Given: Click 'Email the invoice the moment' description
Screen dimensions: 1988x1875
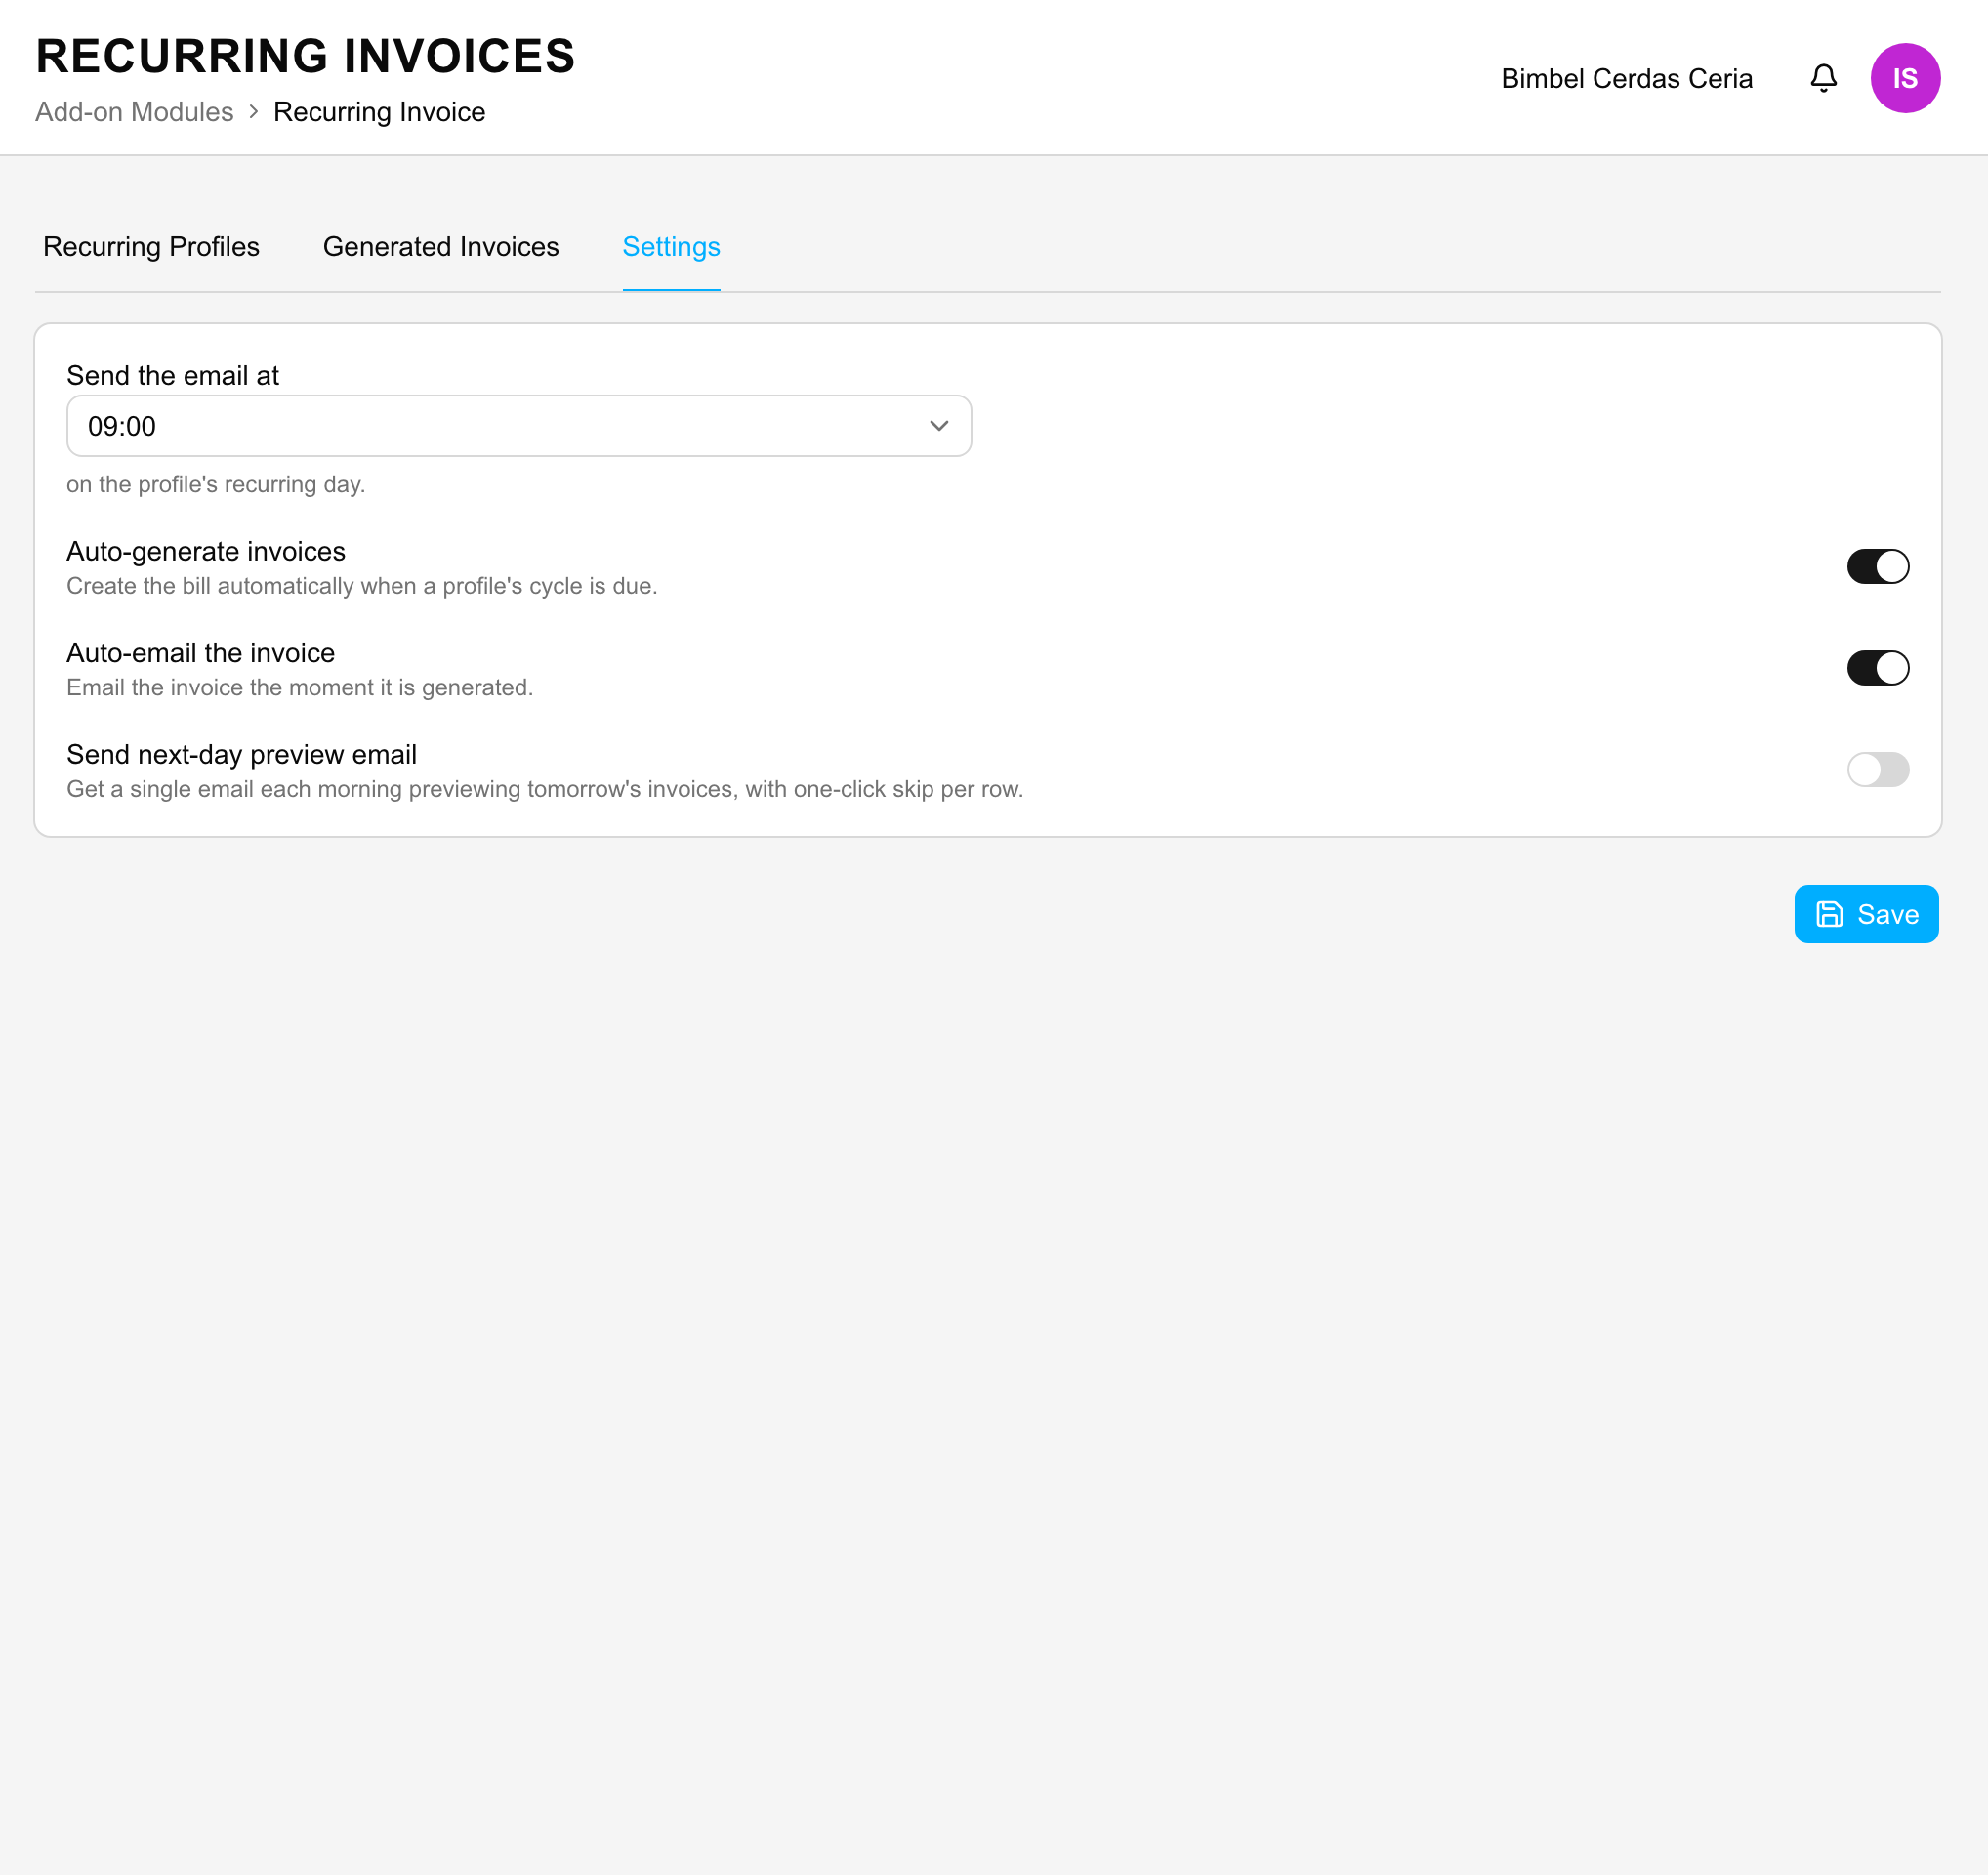Looking at the screenshot, I should click(300, 688).
